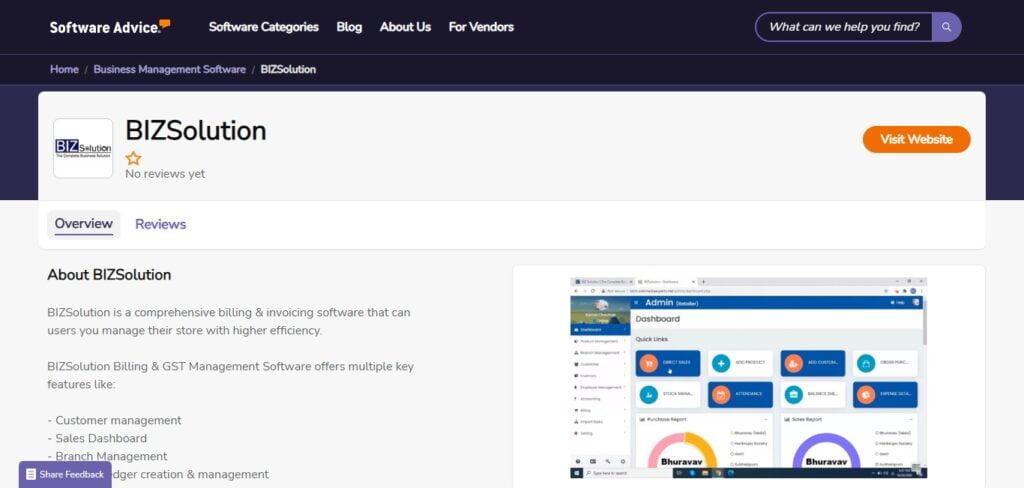
Task: Click the magnifier search button
Action: [946, 27]
